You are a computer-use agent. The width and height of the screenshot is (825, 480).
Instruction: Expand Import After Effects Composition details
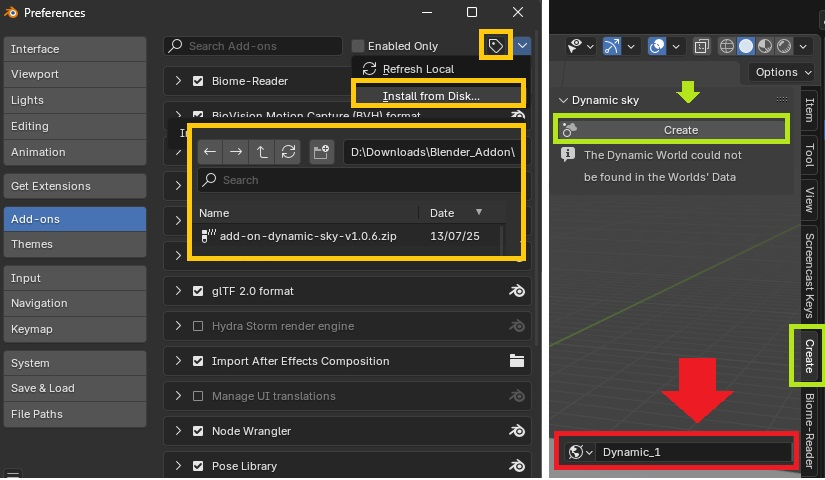(x=178, y=361)
